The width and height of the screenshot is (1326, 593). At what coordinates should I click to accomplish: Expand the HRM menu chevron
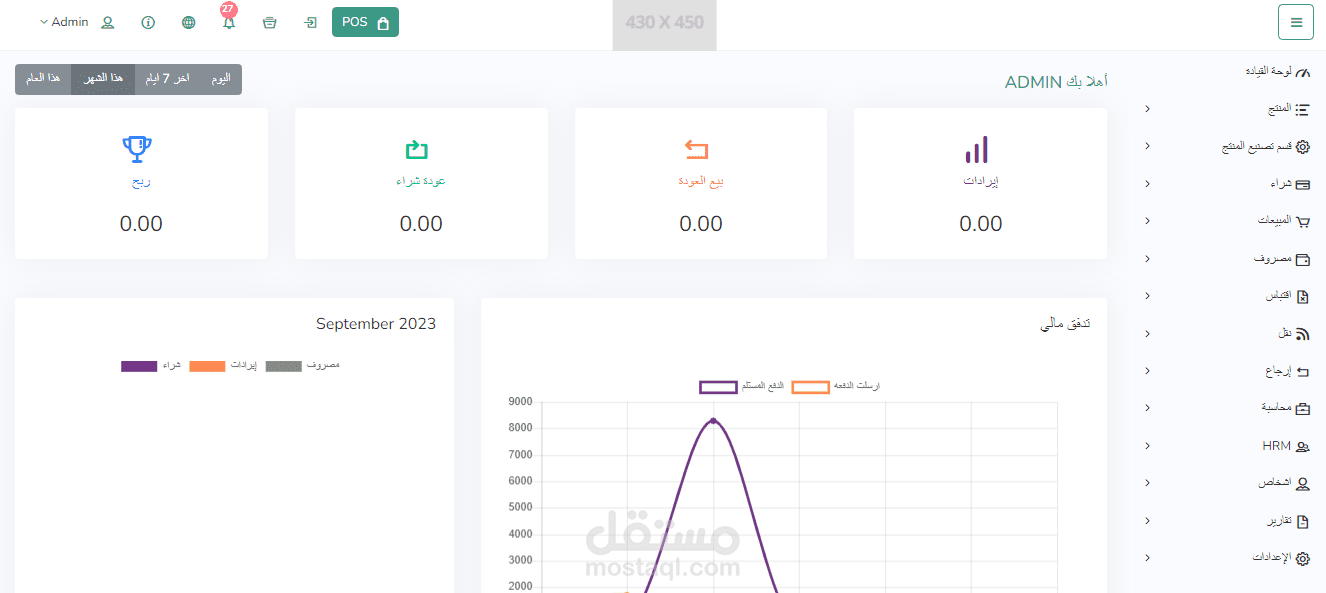tap(1147, 446)
